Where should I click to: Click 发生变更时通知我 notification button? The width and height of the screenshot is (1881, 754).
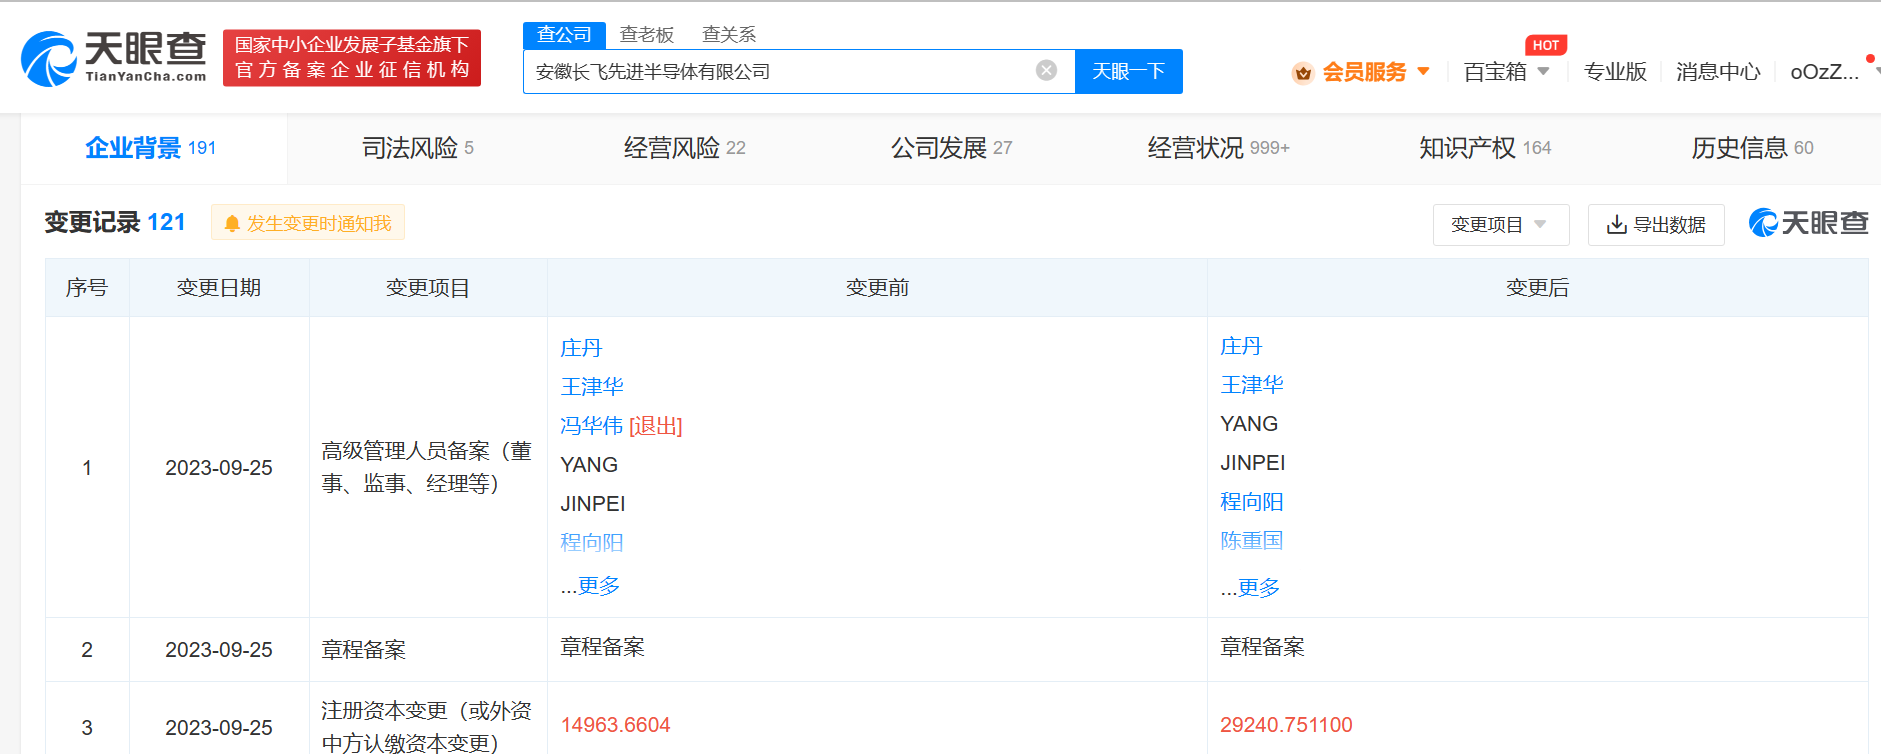pos(308,222)
